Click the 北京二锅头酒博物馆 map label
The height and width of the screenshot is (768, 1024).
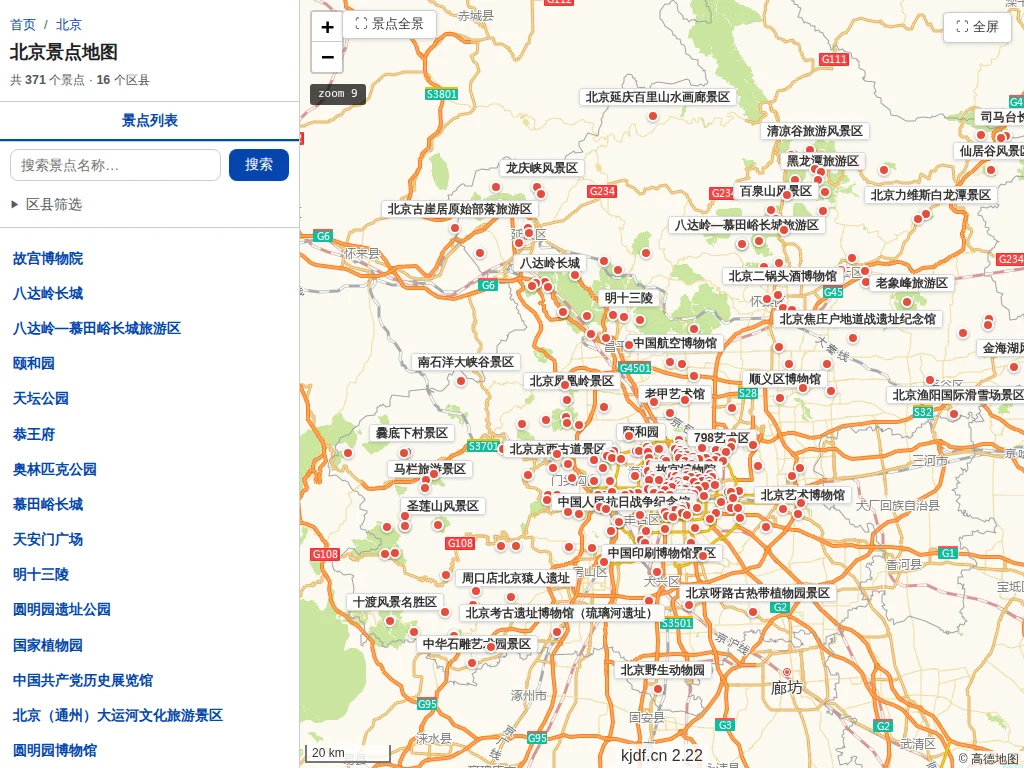point(782,276)
